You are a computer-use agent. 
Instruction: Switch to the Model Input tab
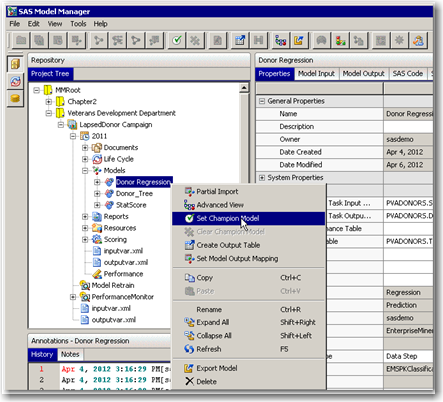[316, 74]
